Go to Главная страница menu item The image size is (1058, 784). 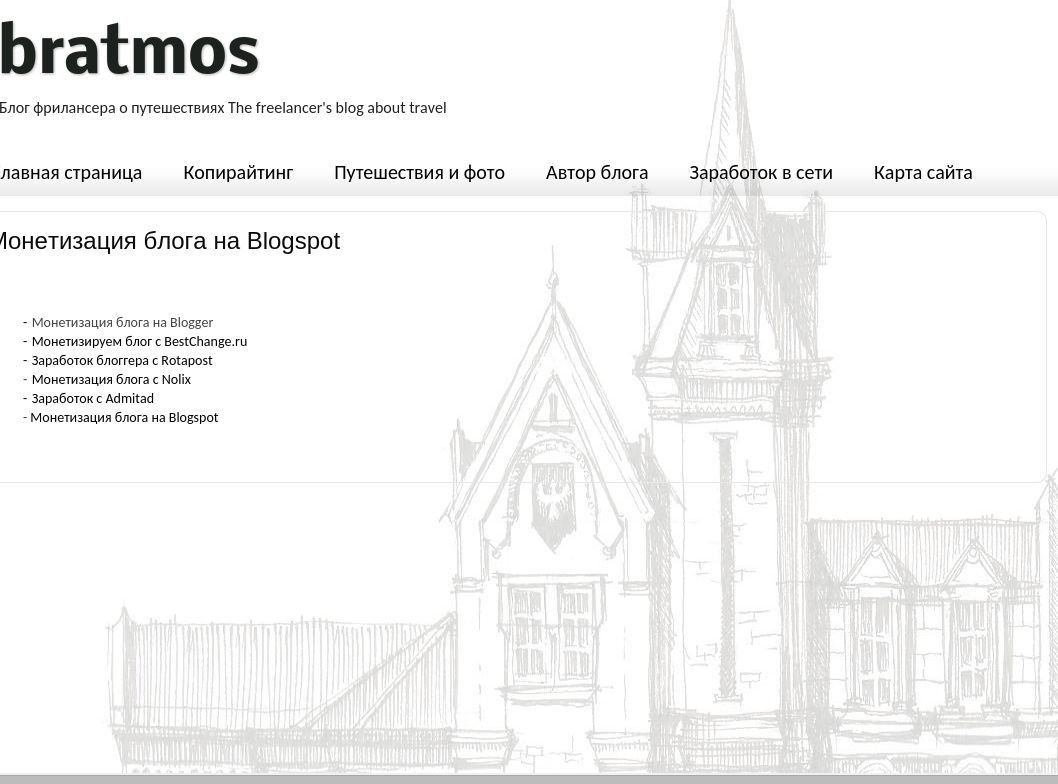click(x=71, y=173)
